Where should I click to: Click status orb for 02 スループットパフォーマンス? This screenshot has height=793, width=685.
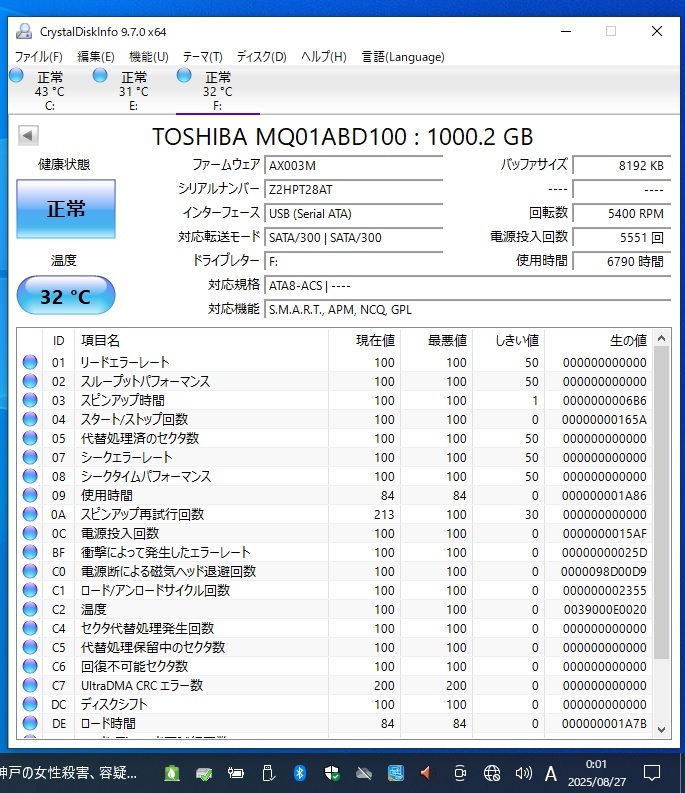point(30,381)
